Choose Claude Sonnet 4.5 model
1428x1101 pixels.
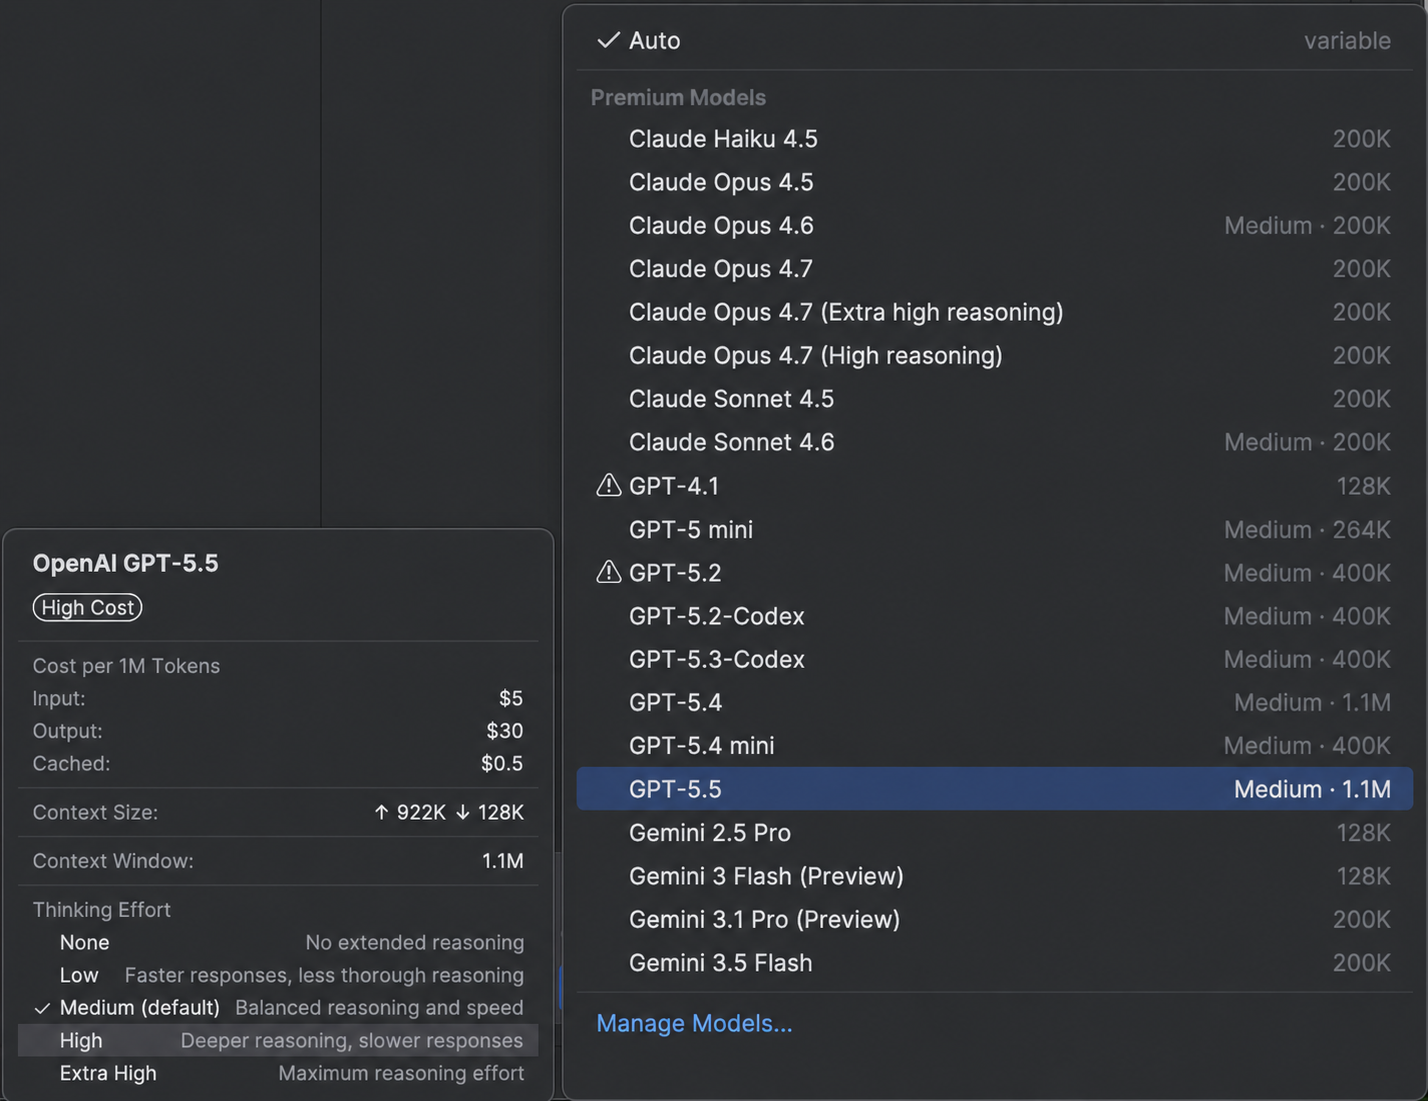click(x=994, y=399)
